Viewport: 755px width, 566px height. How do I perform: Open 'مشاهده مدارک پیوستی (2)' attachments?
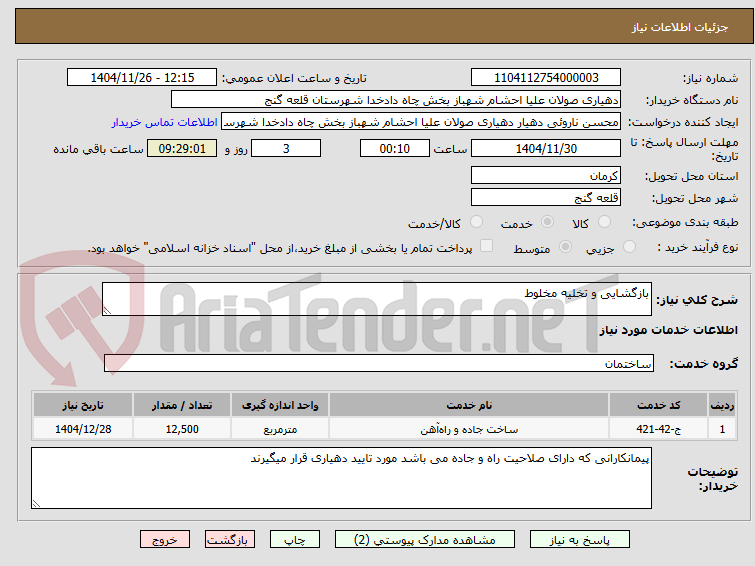point(425,540)
